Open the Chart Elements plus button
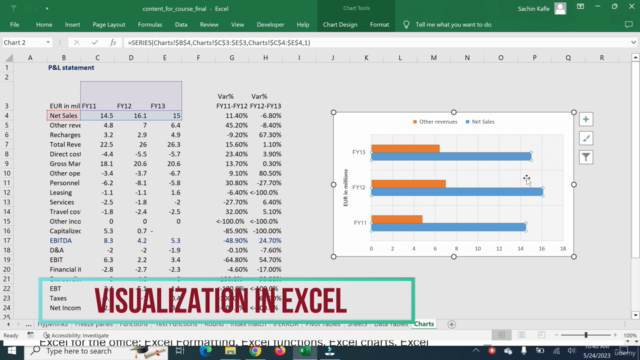This screenshot has height=360, width=640. coord(586,119)
